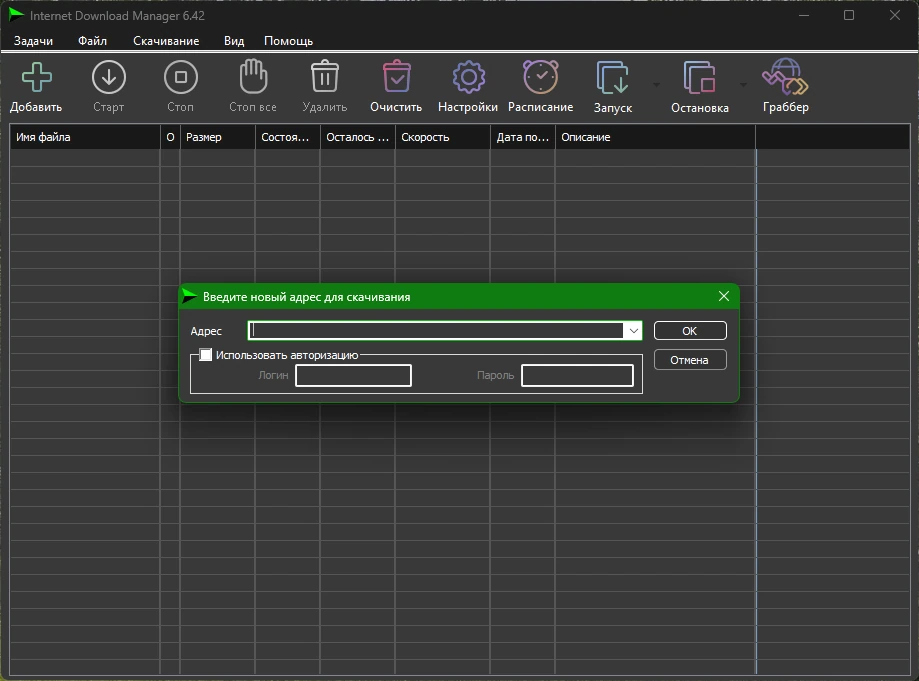The height and width of the screenshot is (681, 919).
Task: Minimize the Internet Download Manager window
Action: tap(804, 15)
